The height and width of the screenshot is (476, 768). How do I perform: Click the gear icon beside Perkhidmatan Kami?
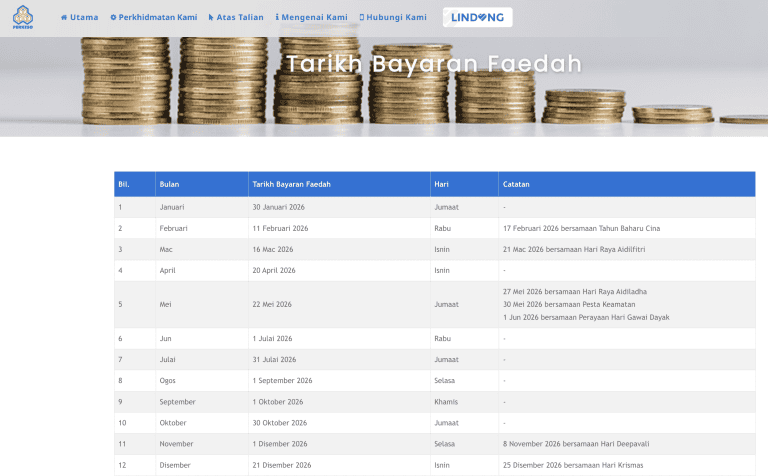[113, 17]
